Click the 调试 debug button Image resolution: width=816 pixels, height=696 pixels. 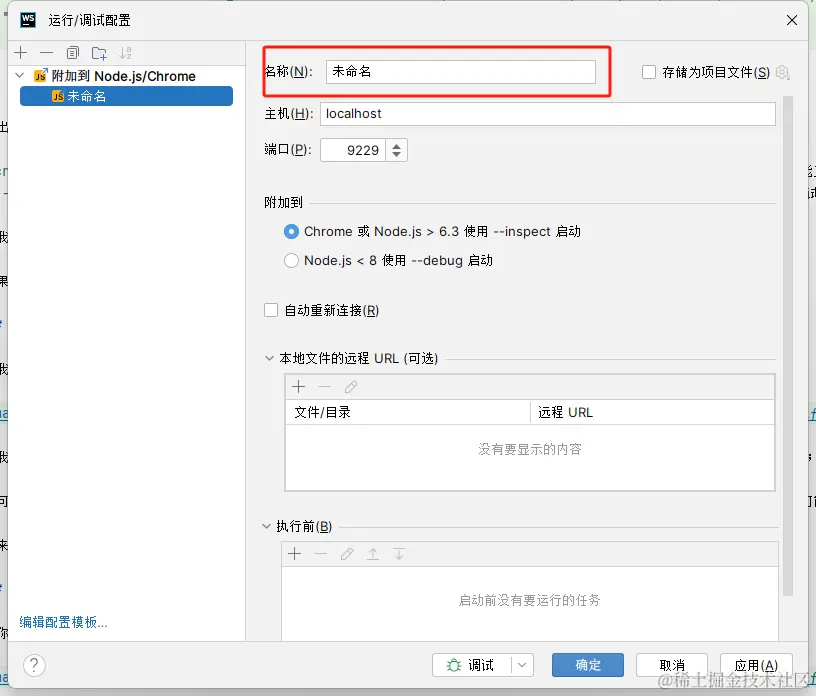click(471, 665)
